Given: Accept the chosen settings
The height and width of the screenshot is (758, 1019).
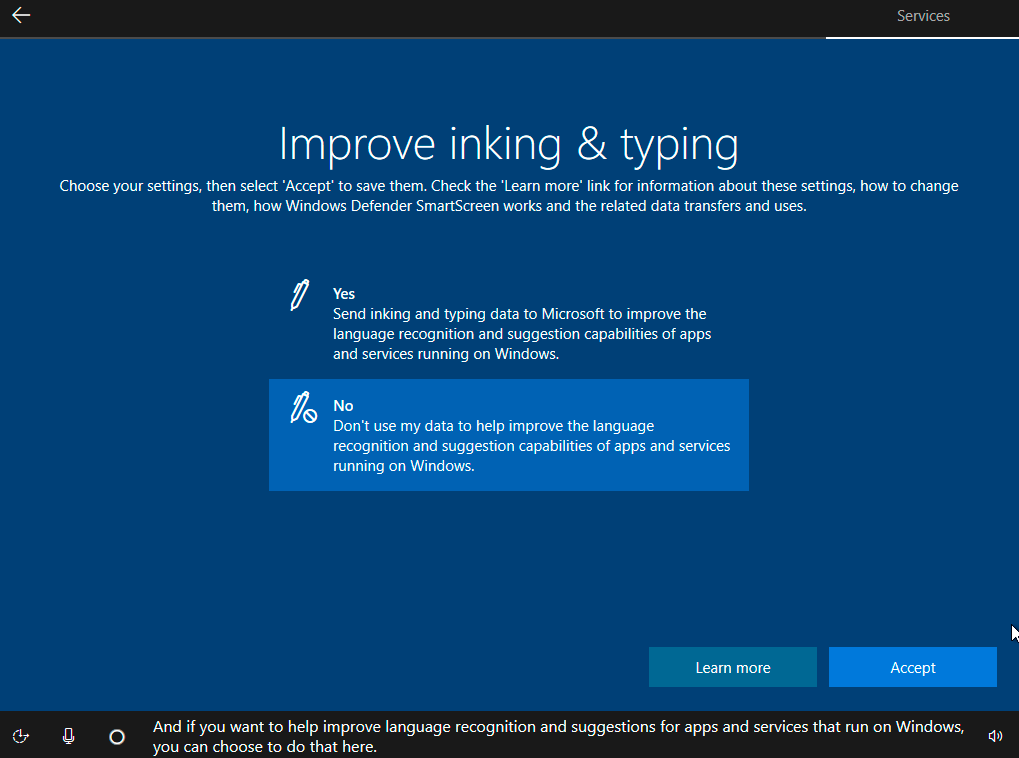Looking at the screenshot, I should coord(912,667).
